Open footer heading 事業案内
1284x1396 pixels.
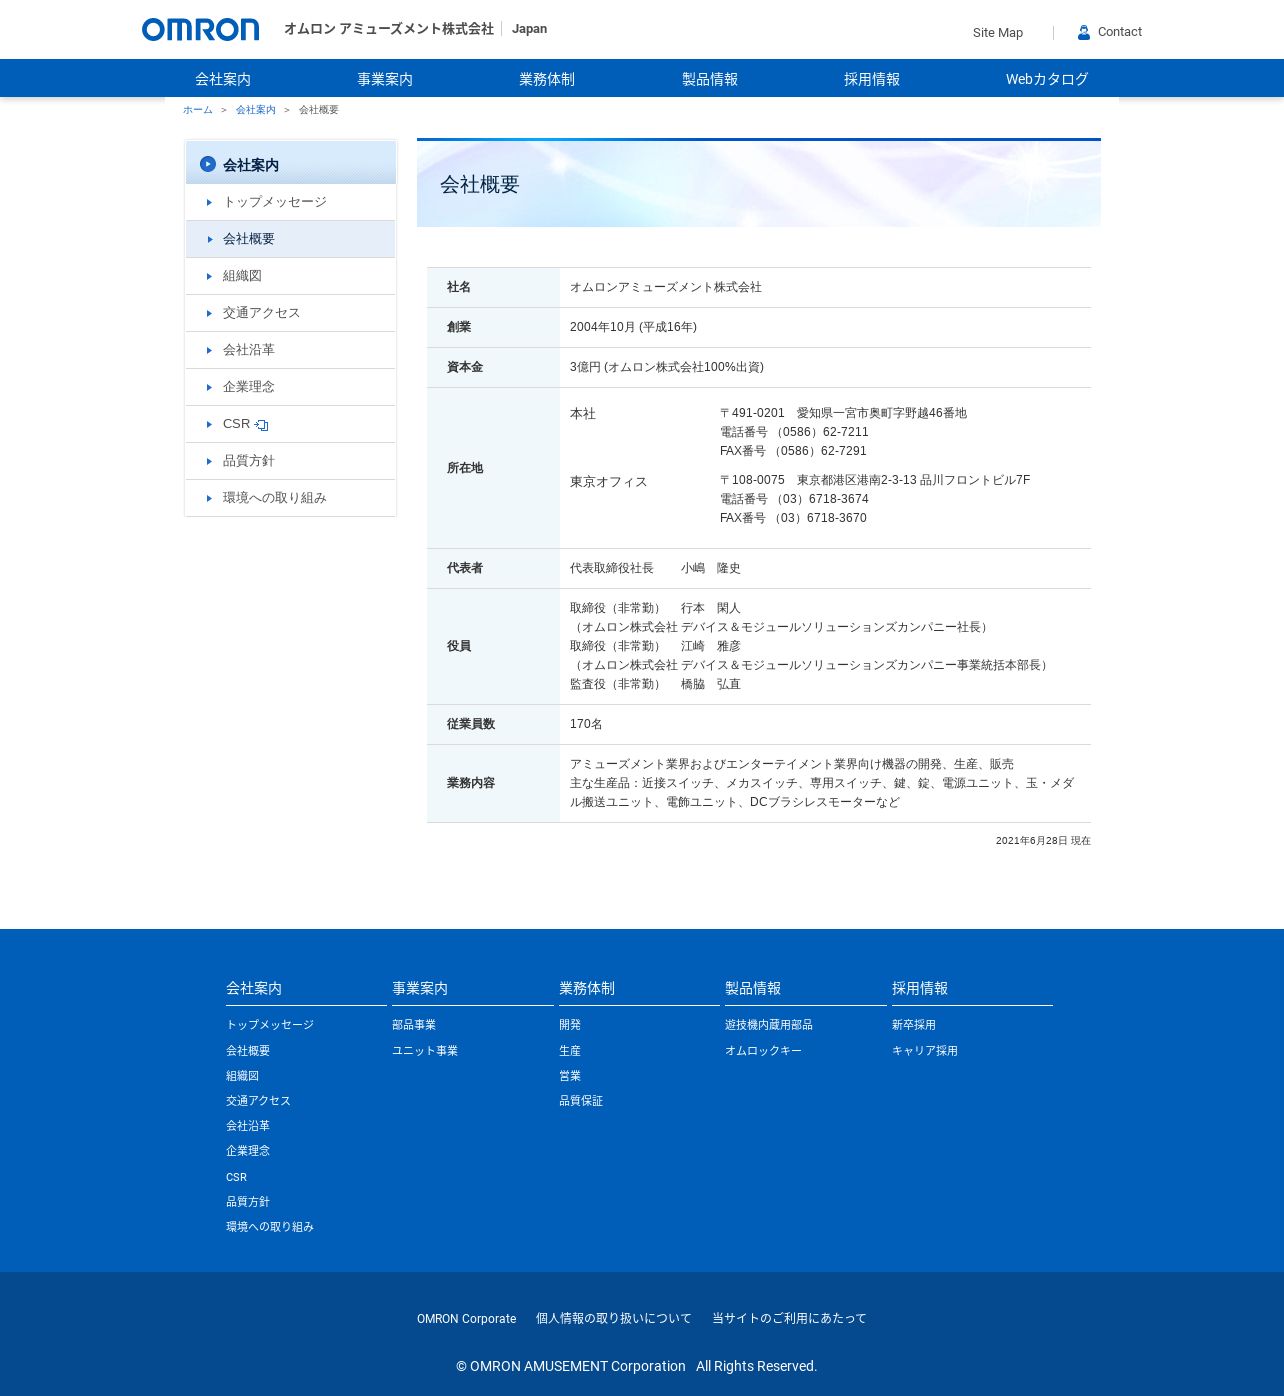(x=420, y=988)
